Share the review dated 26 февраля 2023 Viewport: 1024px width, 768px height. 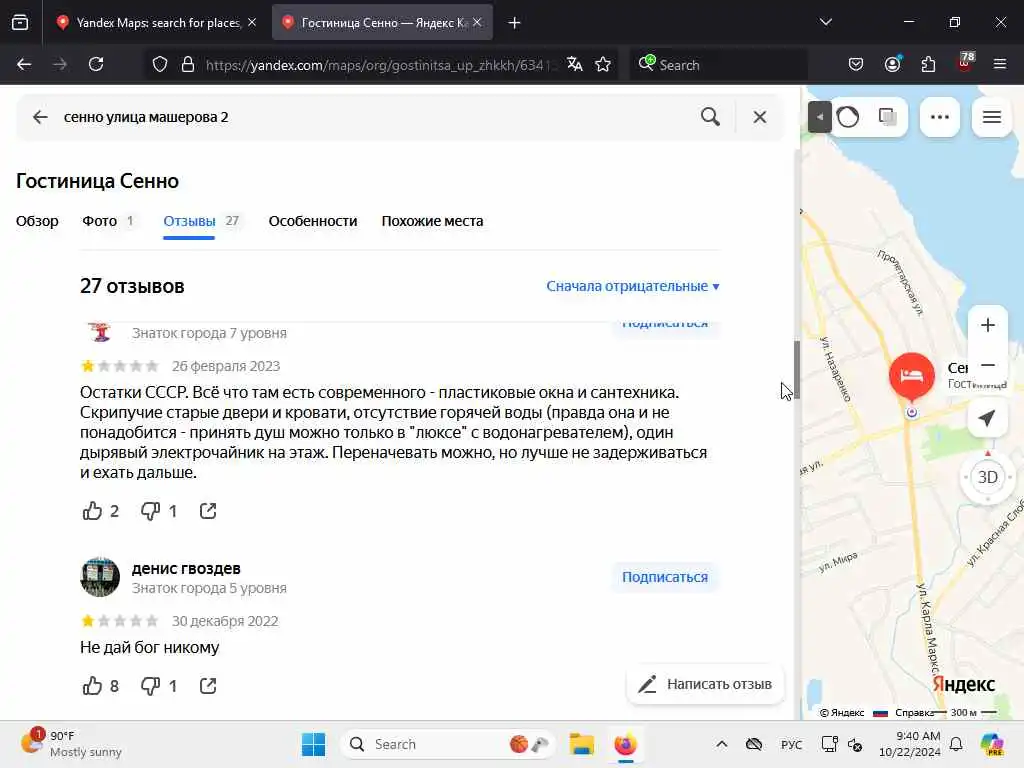208,511
